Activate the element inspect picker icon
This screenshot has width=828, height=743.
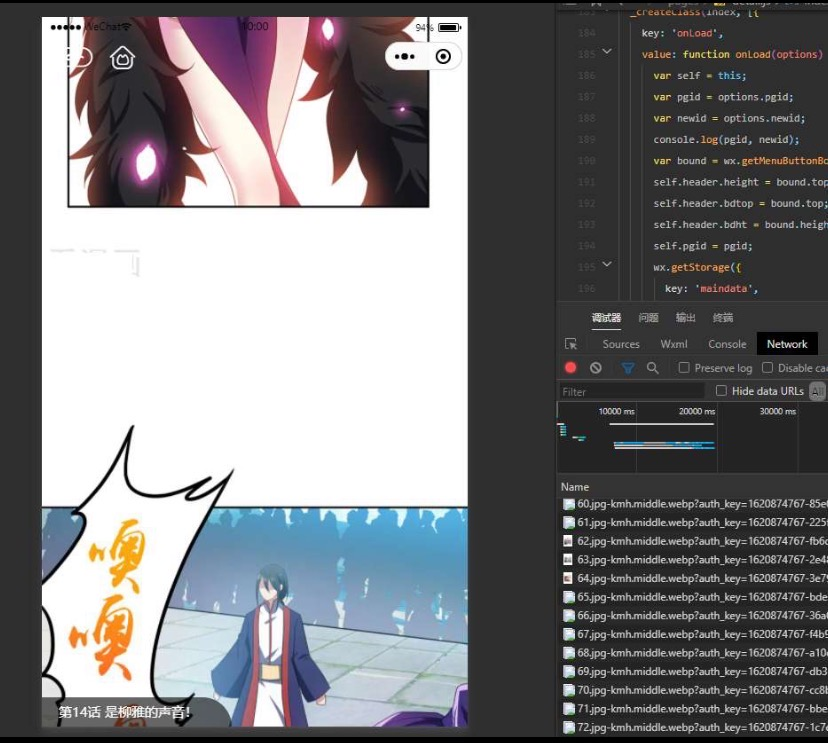pos(571,344)
